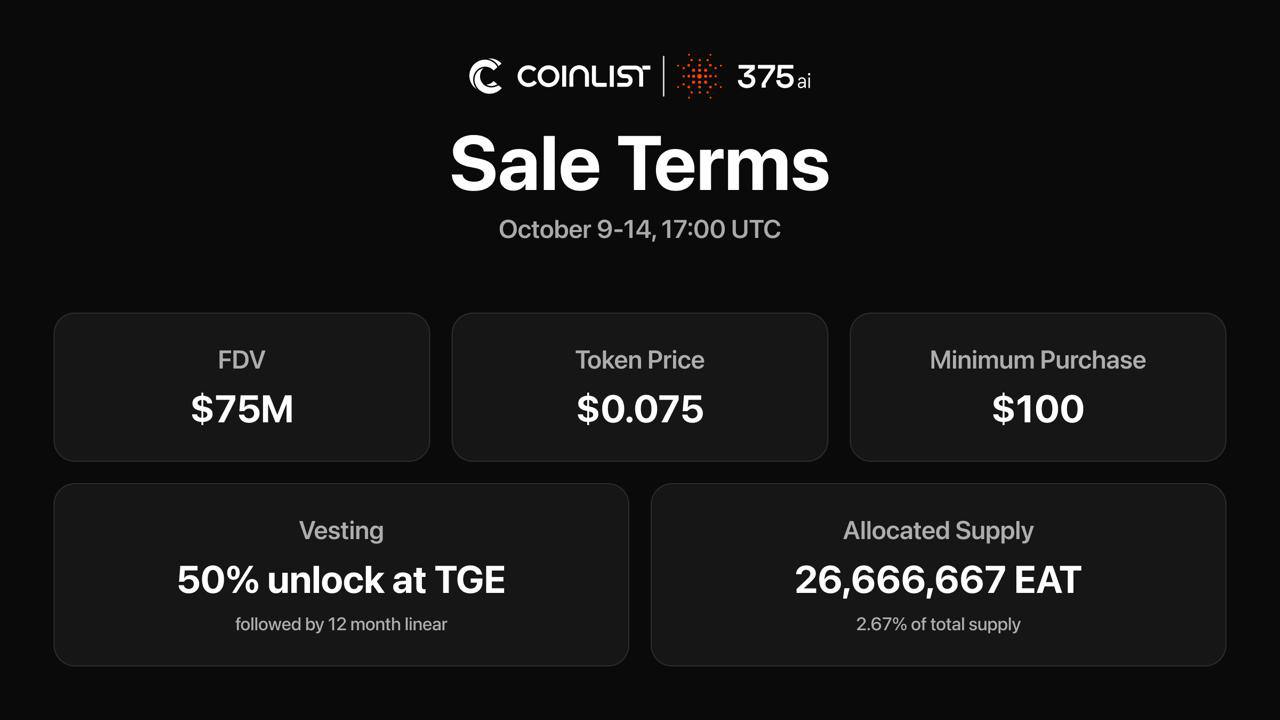Select the 50% unlock at TGE text

pyautogui.click(x=341, y=580)
